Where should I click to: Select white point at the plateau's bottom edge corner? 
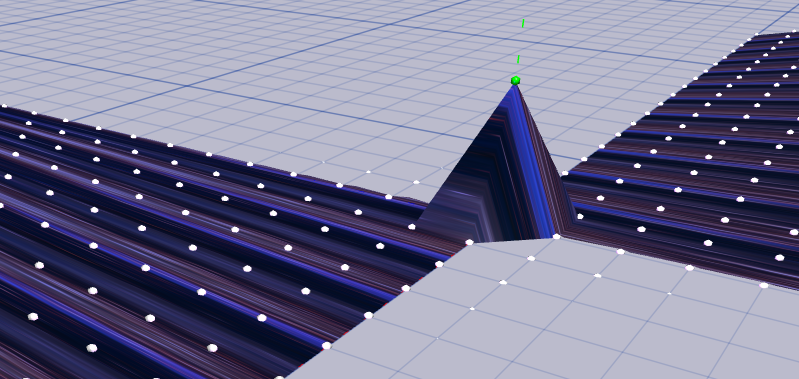pos(279,378)
